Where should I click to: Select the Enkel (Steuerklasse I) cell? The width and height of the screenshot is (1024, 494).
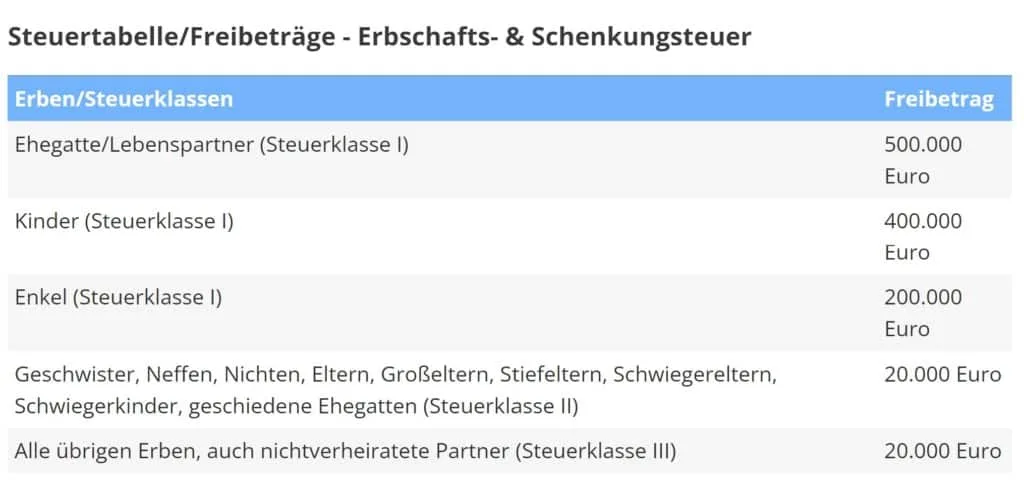pyautogui.click(x=118, y=298)
